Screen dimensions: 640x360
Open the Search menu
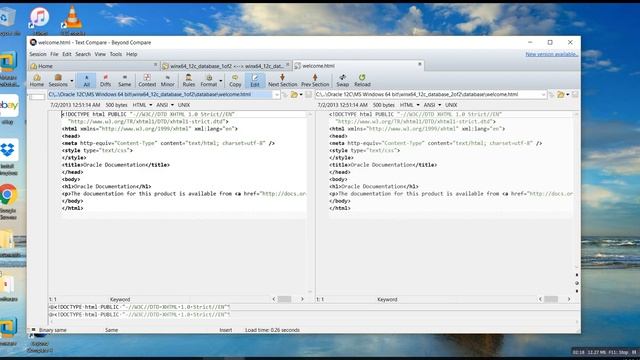coord(83,54)
